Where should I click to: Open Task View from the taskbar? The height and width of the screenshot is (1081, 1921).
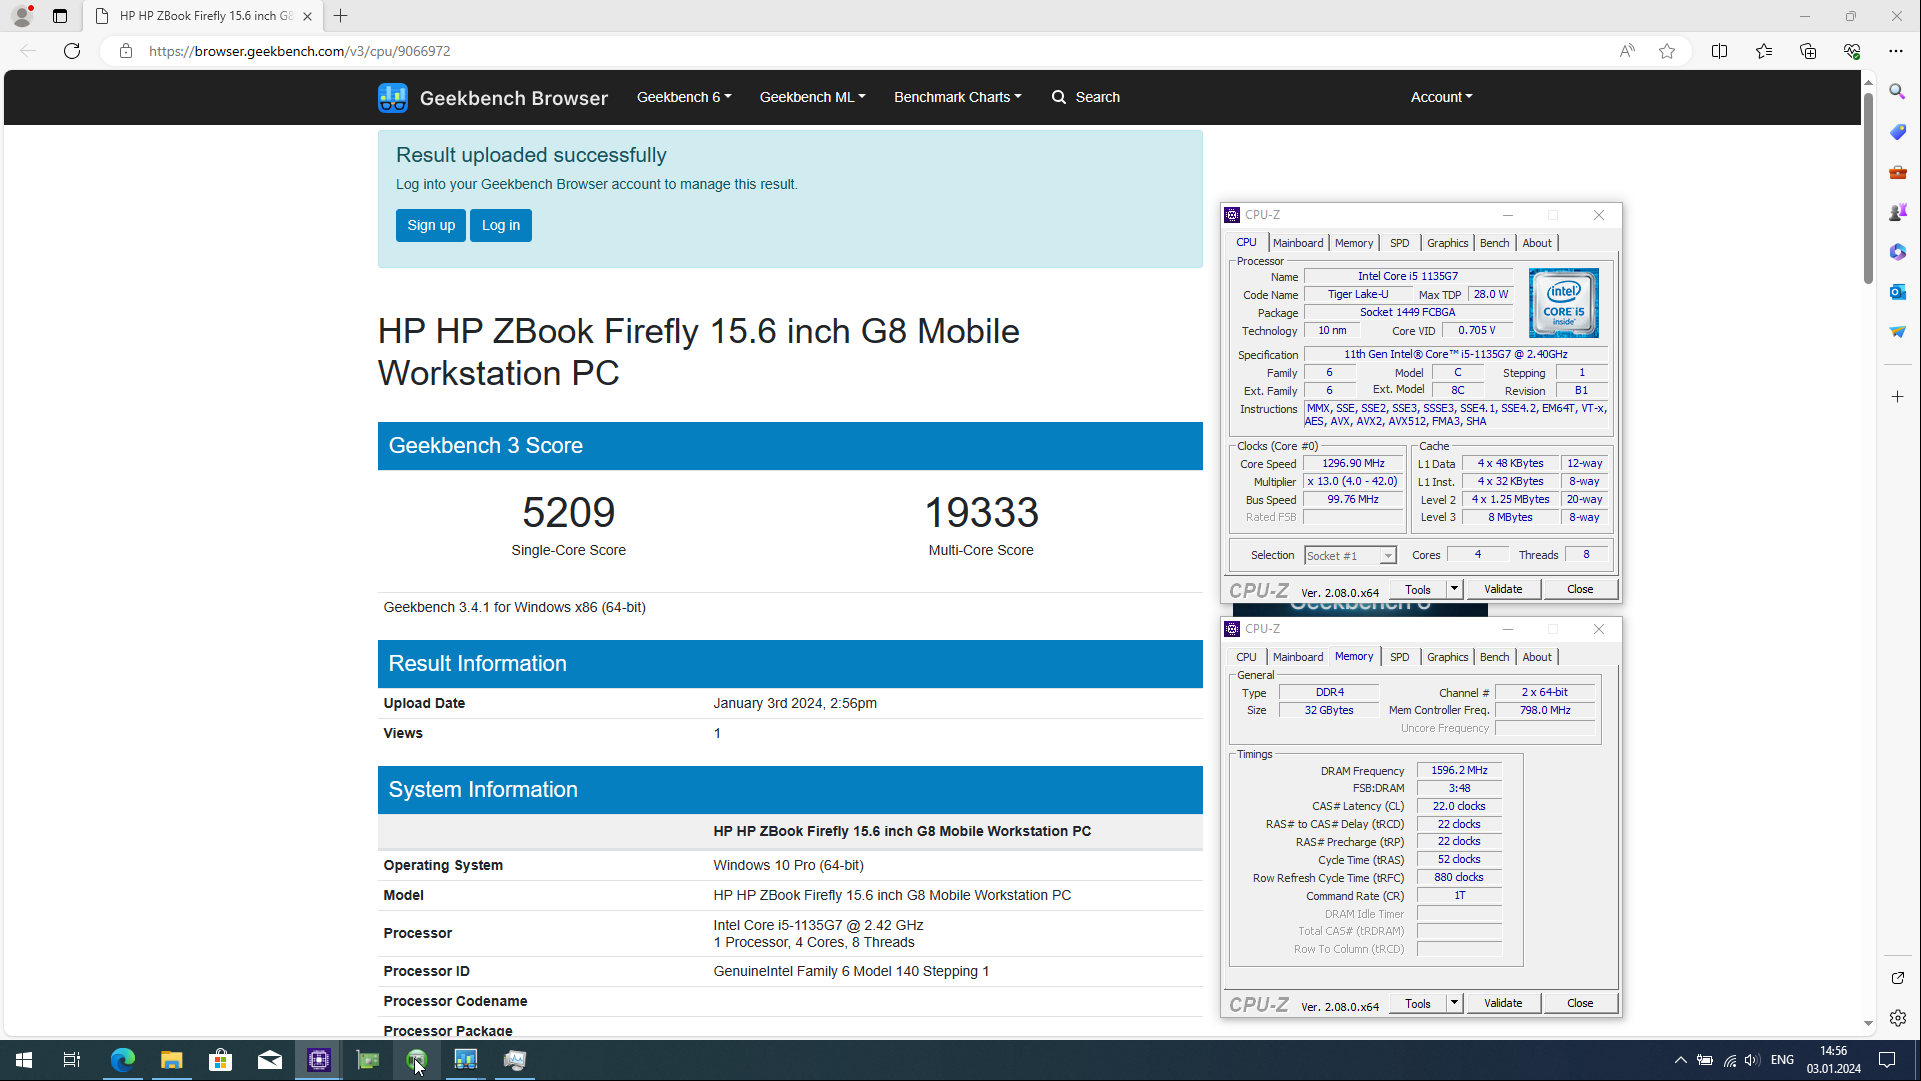point(72,1060)
